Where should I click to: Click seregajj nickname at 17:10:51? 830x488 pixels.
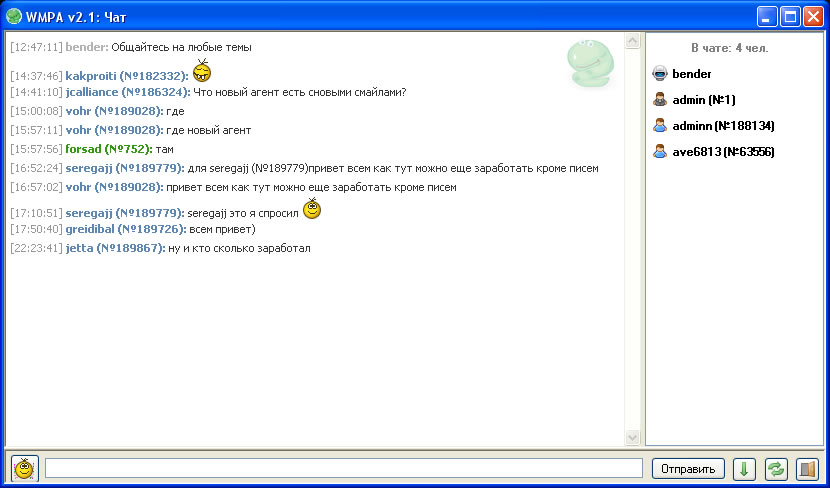(125, 213)
